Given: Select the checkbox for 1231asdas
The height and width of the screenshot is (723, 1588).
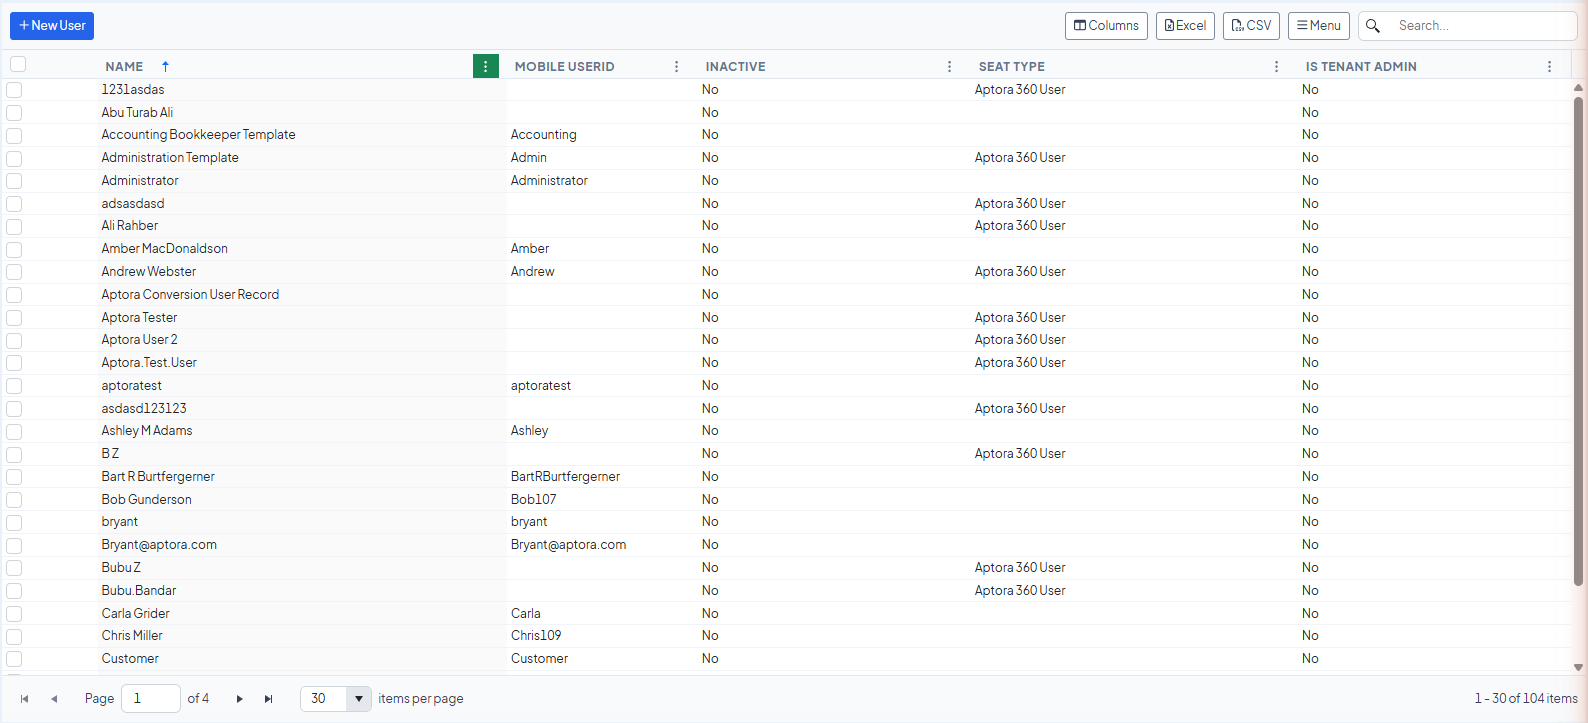Looking at the screenshot, I should pyautogui.click(x=14, y=90).
